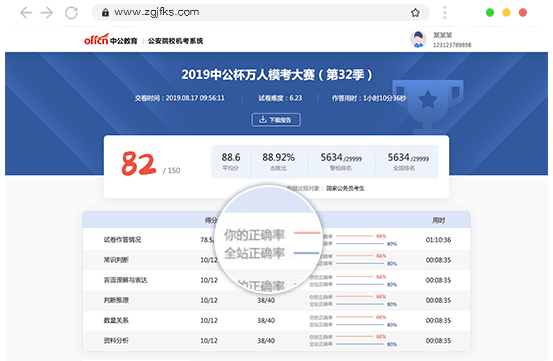
Task: Select the 试卷作答情况 row label
Action: click(122, 240)
